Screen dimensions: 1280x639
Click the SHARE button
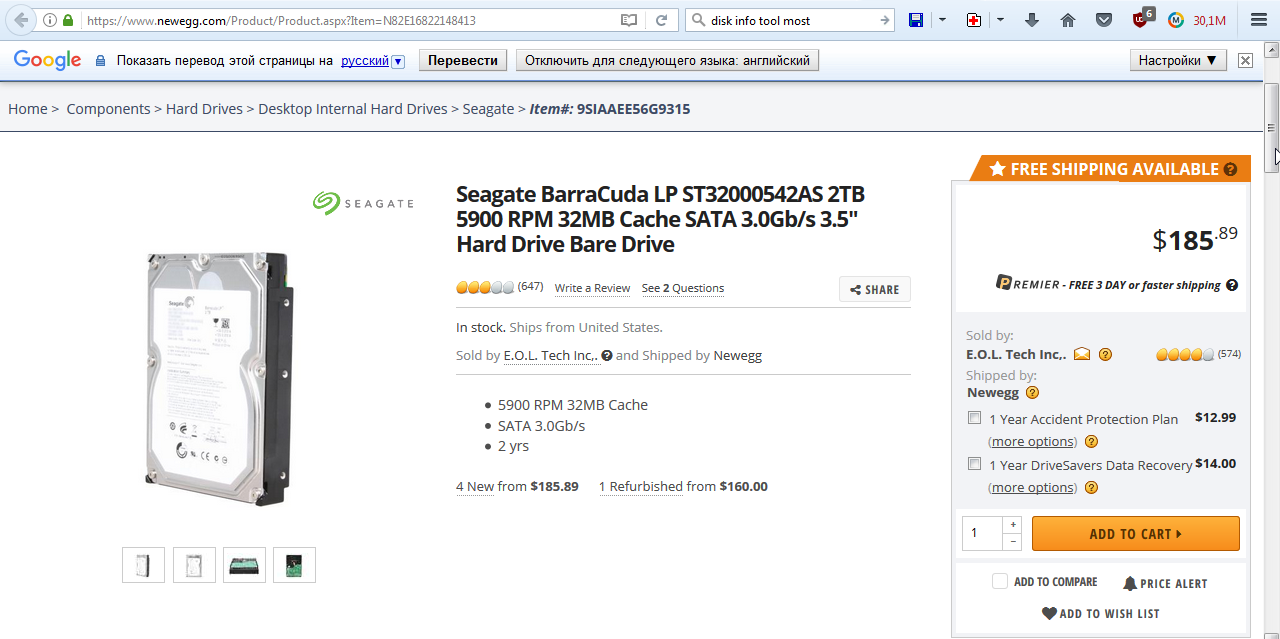pos(875,289)
